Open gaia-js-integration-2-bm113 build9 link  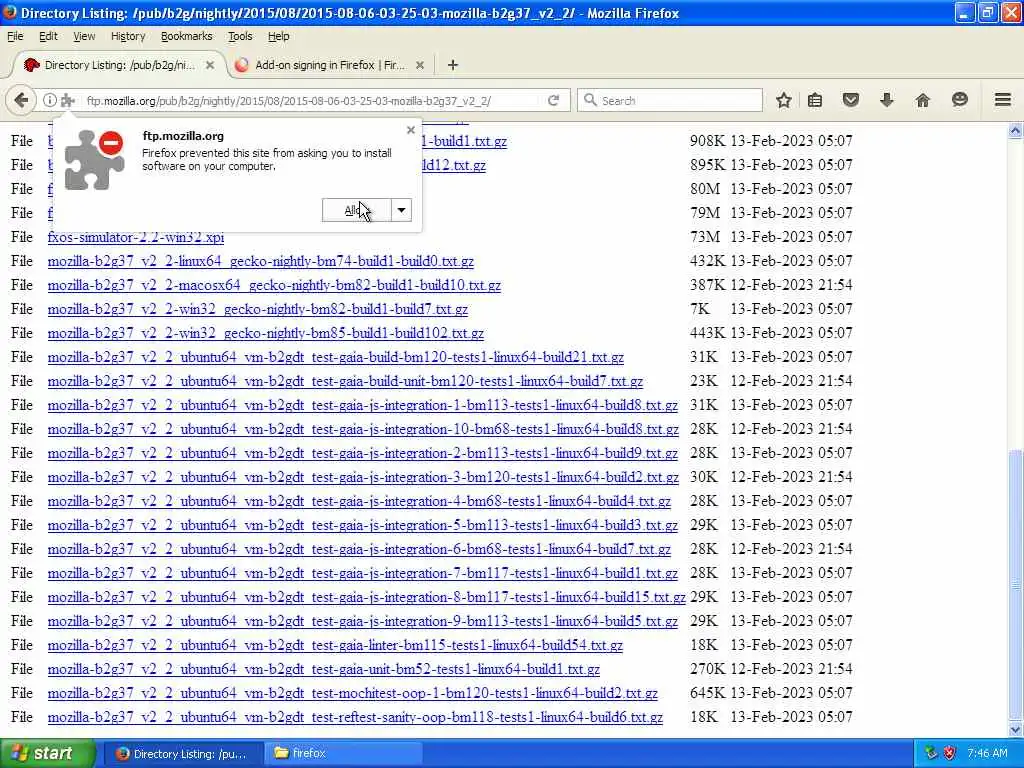click(x=363, y=453)
